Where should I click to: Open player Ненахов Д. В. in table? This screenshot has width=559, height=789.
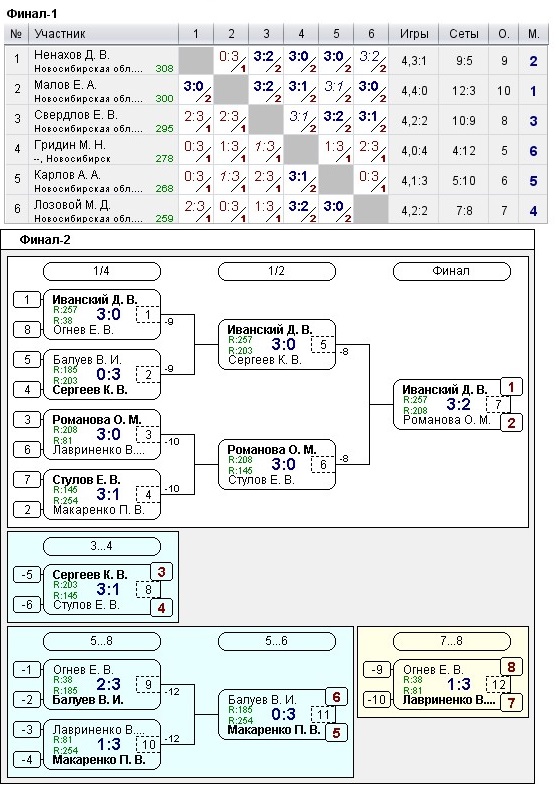click(71, 55)
